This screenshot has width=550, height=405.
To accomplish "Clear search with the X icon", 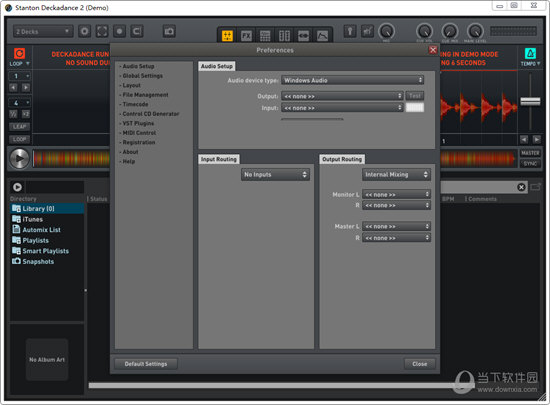I will (x=521, y=187).
